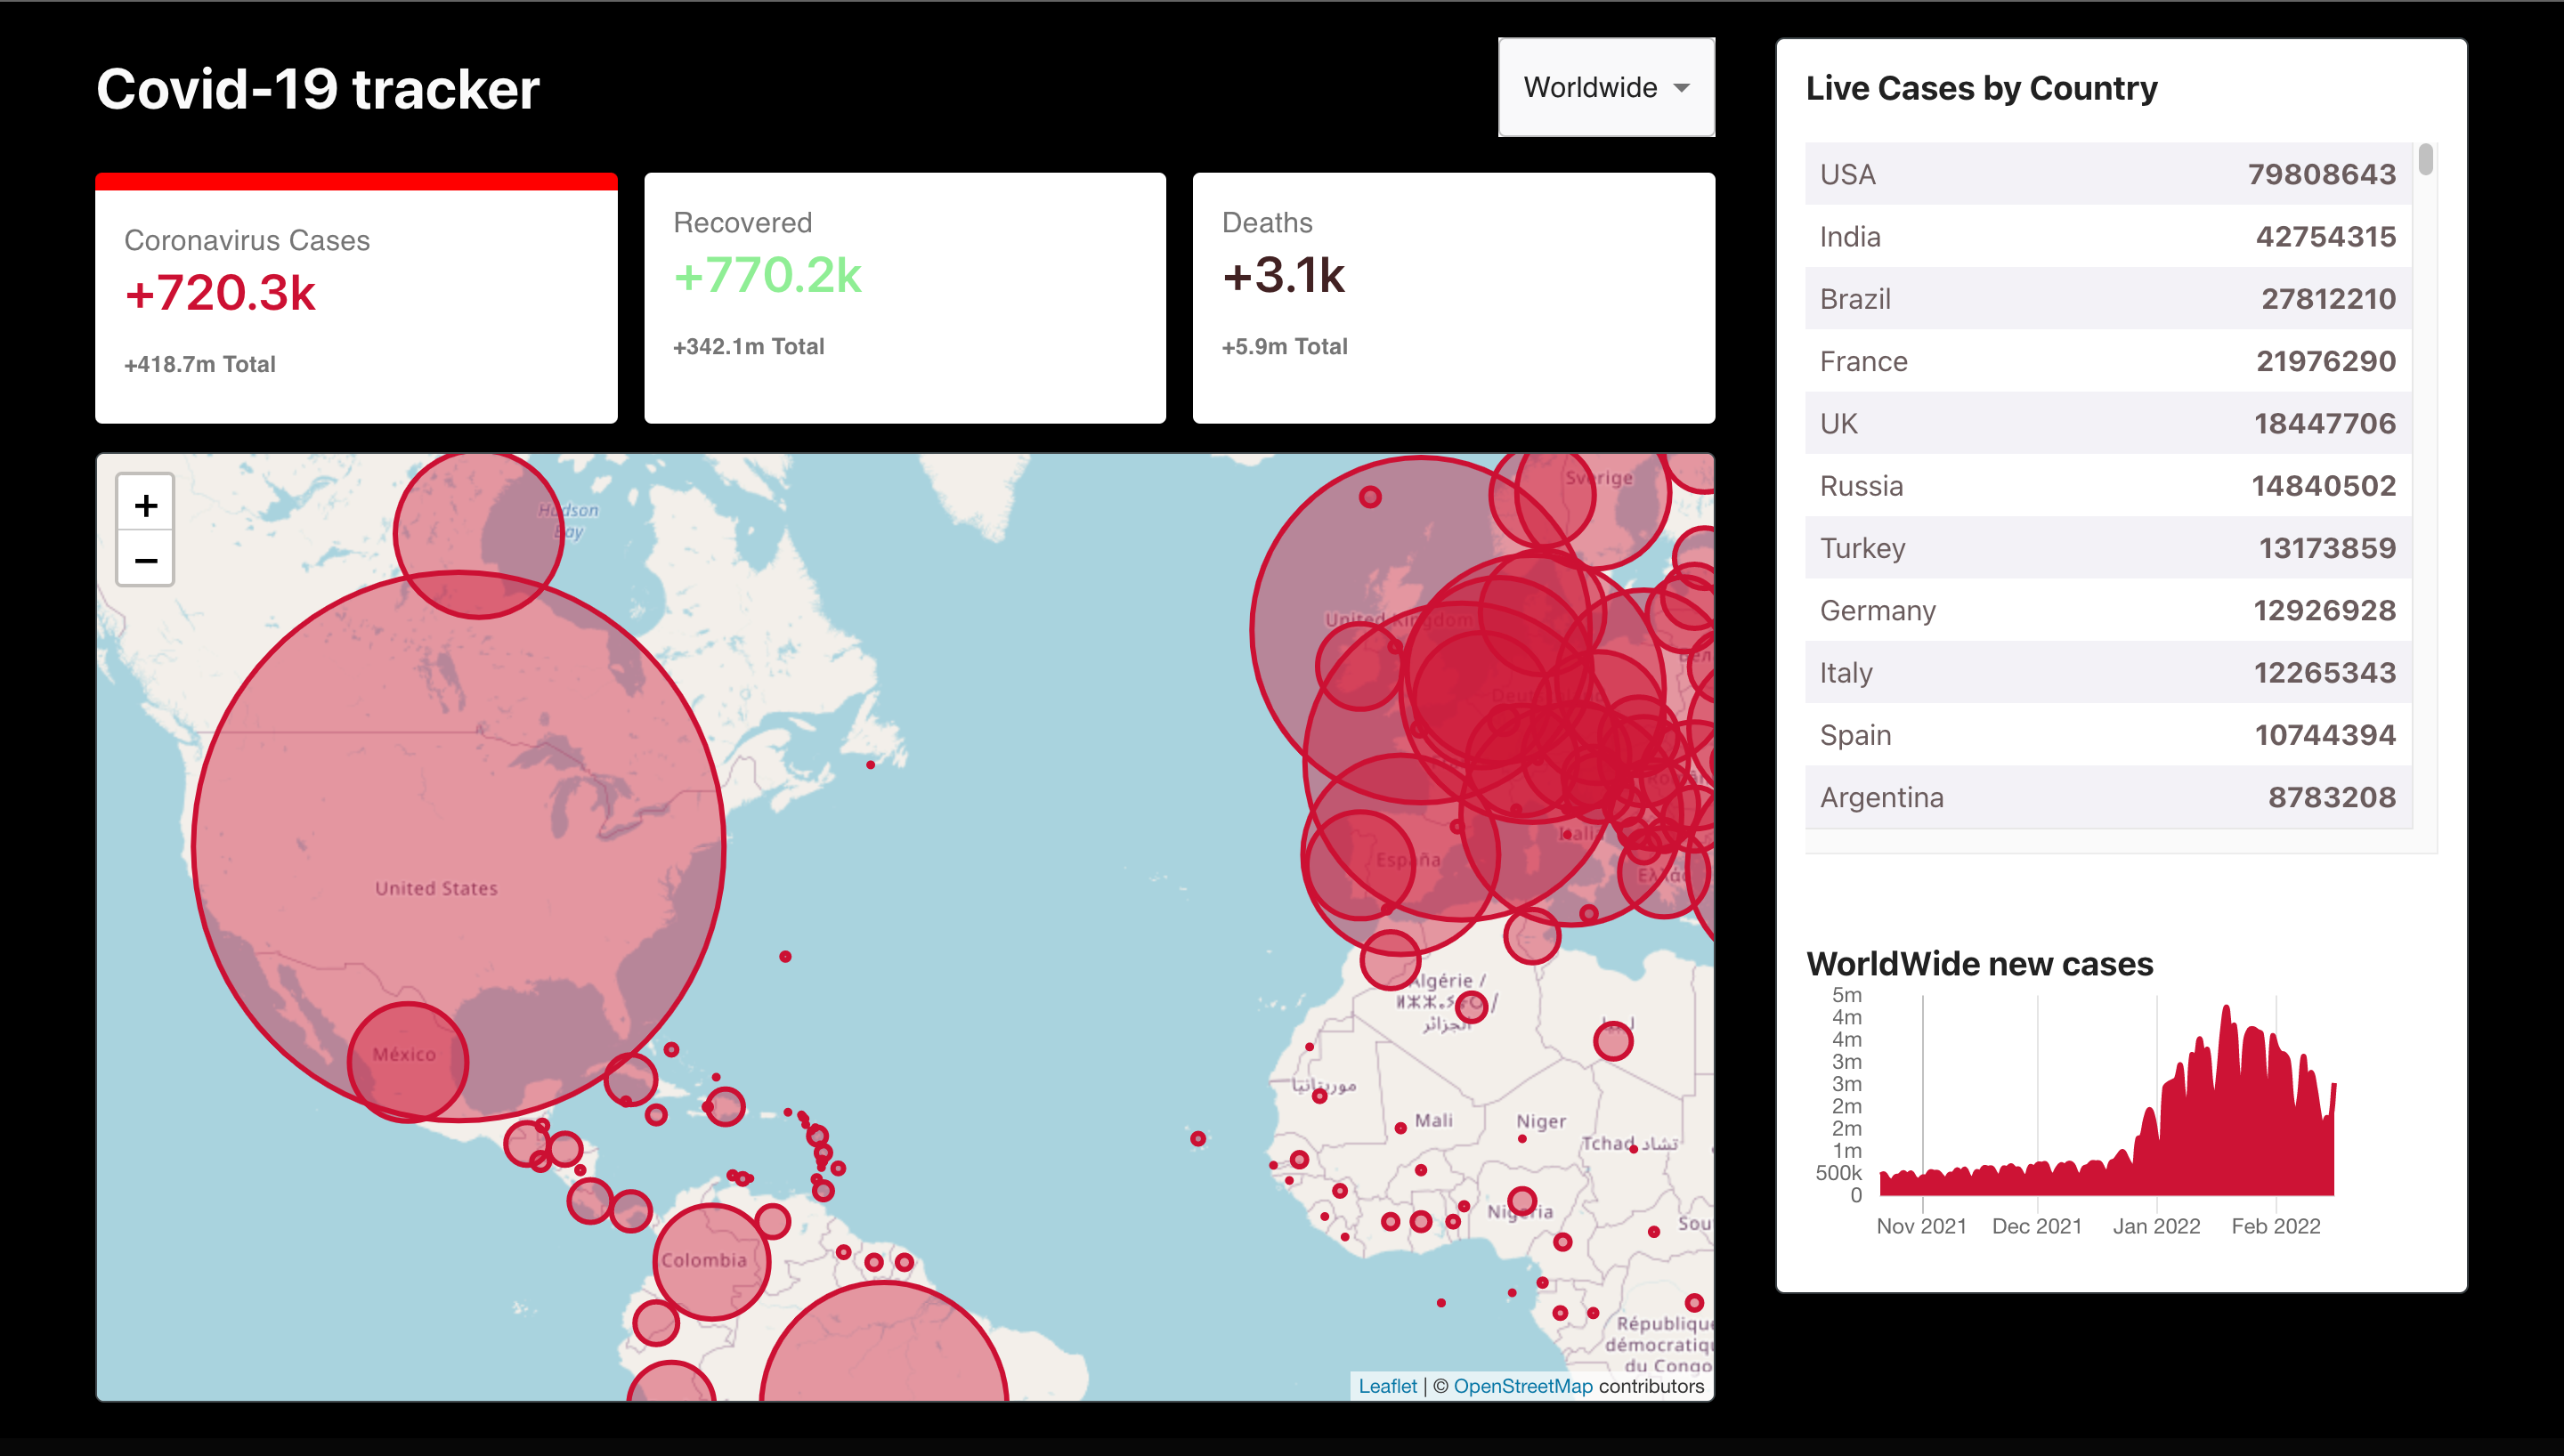Select the Coronavirus Cases card
This screenshot has width=2564, height=1456.
coord(356,300)
